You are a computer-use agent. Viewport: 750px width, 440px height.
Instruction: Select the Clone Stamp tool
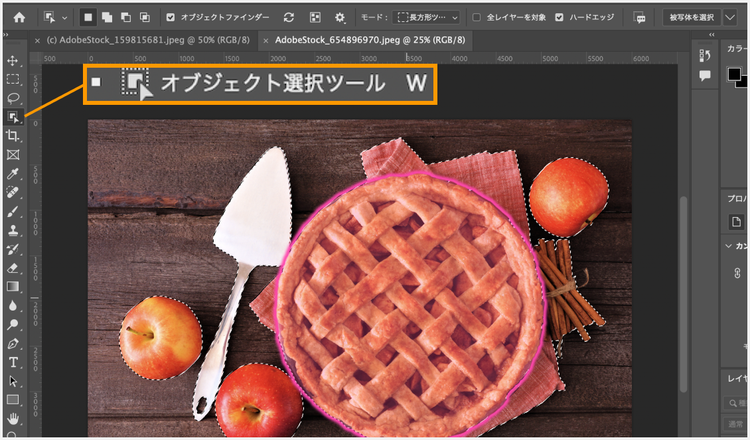pos(13,230)
